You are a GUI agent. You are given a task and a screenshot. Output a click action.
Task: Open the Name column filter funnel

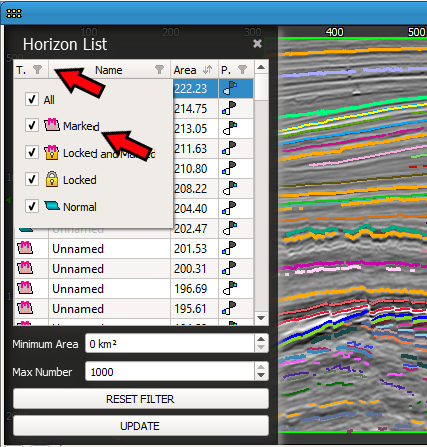[x=159, y=70]
